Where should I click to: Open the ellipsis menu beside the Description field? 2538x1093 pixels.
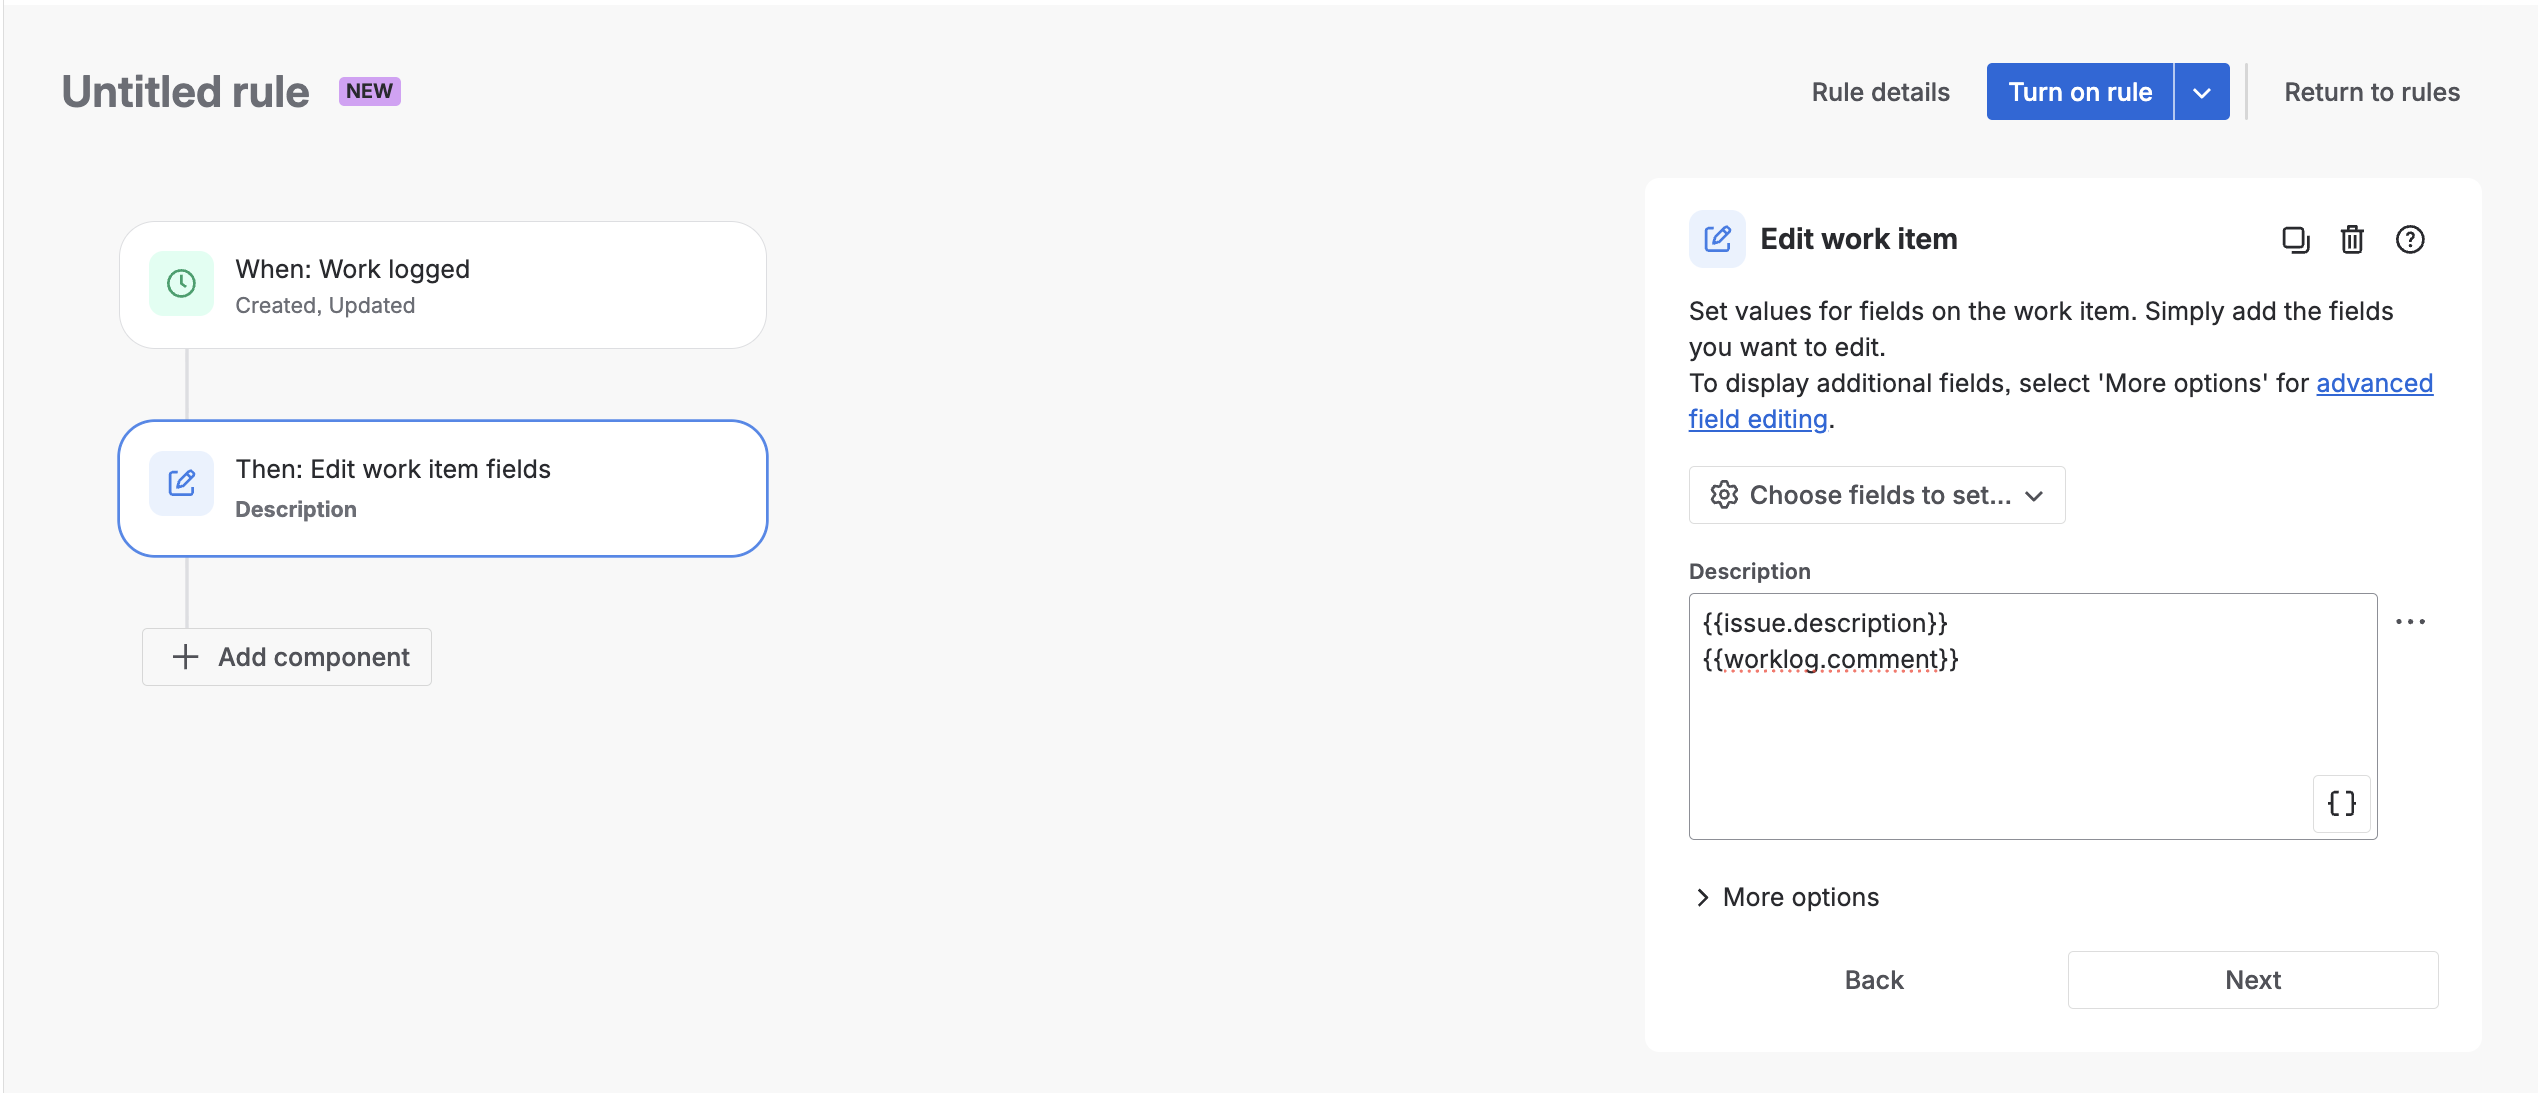[2412, 621]
